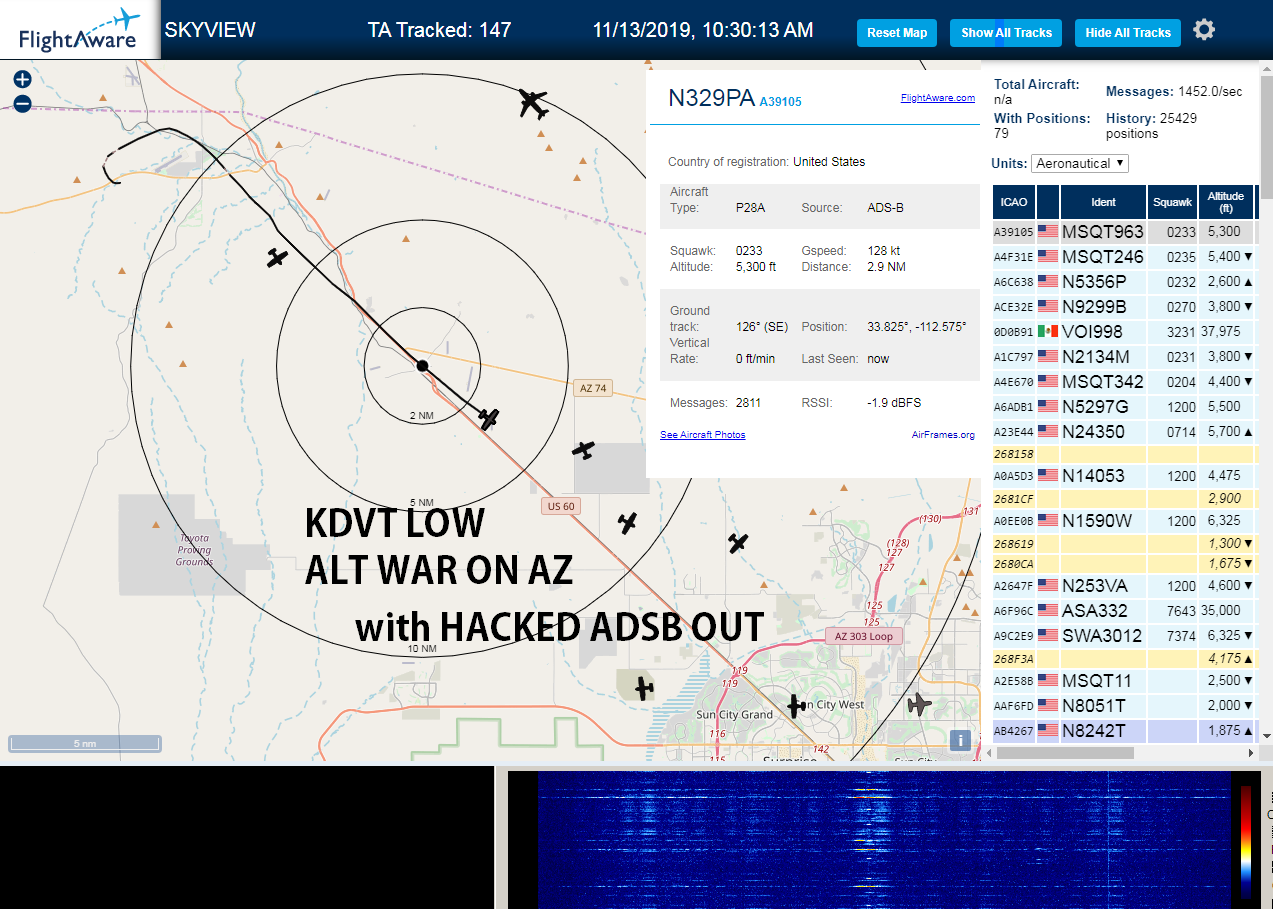Image resolution: width=1273 pixels, height=909 pixels.
Task: Click the SKYVIEW header title
Action: 210,30
